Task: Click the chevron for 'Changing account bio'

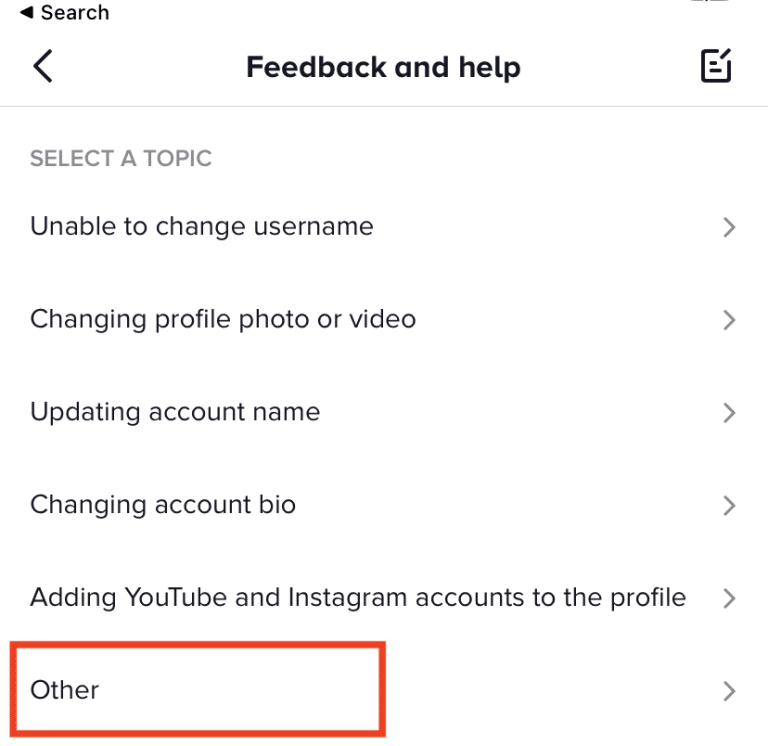Action: click(729, 505)
